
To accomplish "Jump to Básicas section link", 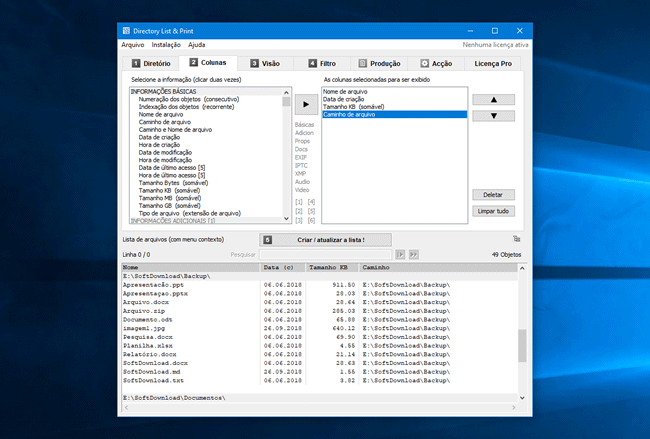I will (304, 125).
